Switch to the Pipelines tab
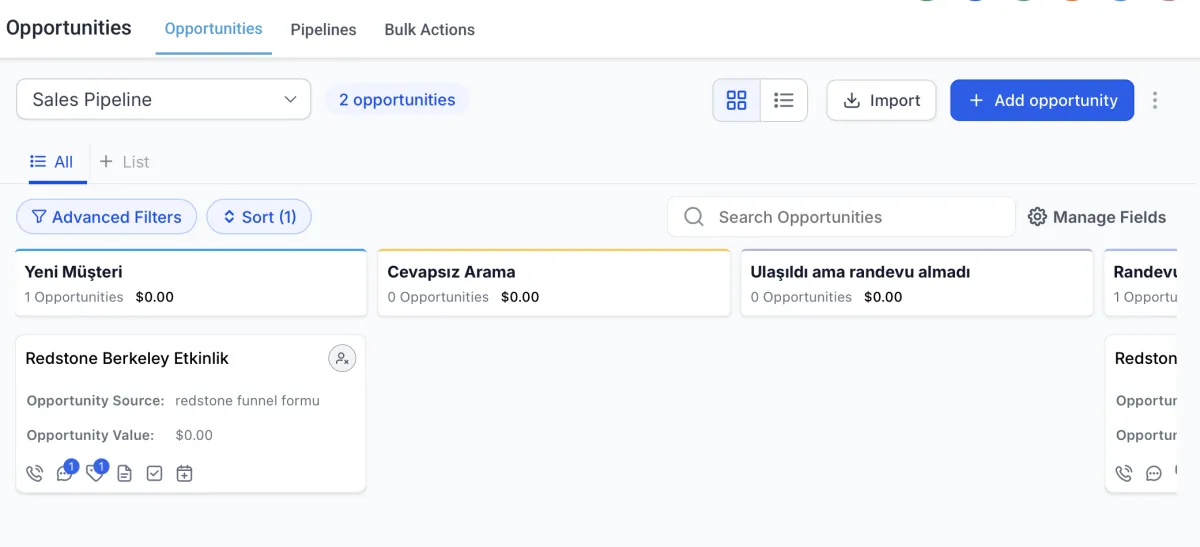Viewport: 1200px width, 547px height. point(323,30)
